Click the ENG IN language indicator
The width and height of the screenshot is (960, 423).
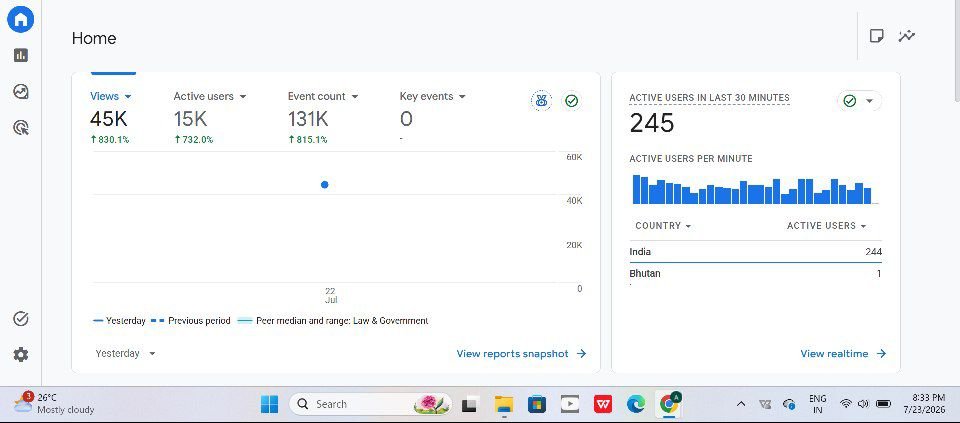[817, 404]
